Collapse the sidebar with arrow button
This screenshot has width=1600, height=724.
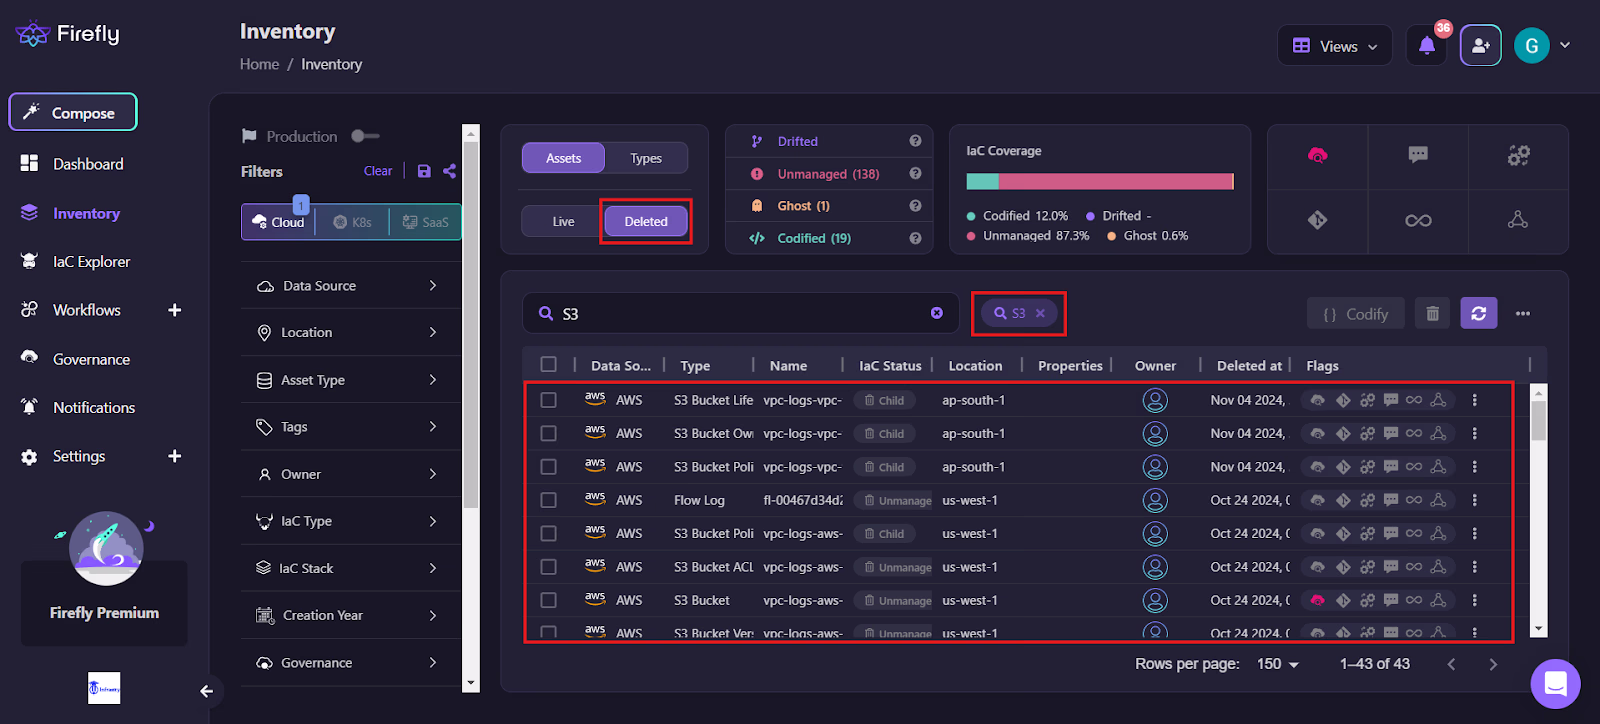206,691
